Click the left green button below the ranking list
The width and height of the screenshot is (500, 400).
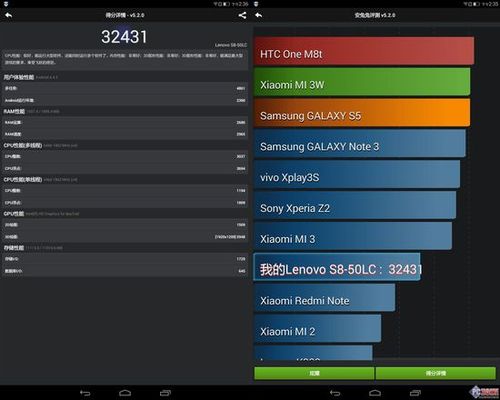[x=314, y=373]
